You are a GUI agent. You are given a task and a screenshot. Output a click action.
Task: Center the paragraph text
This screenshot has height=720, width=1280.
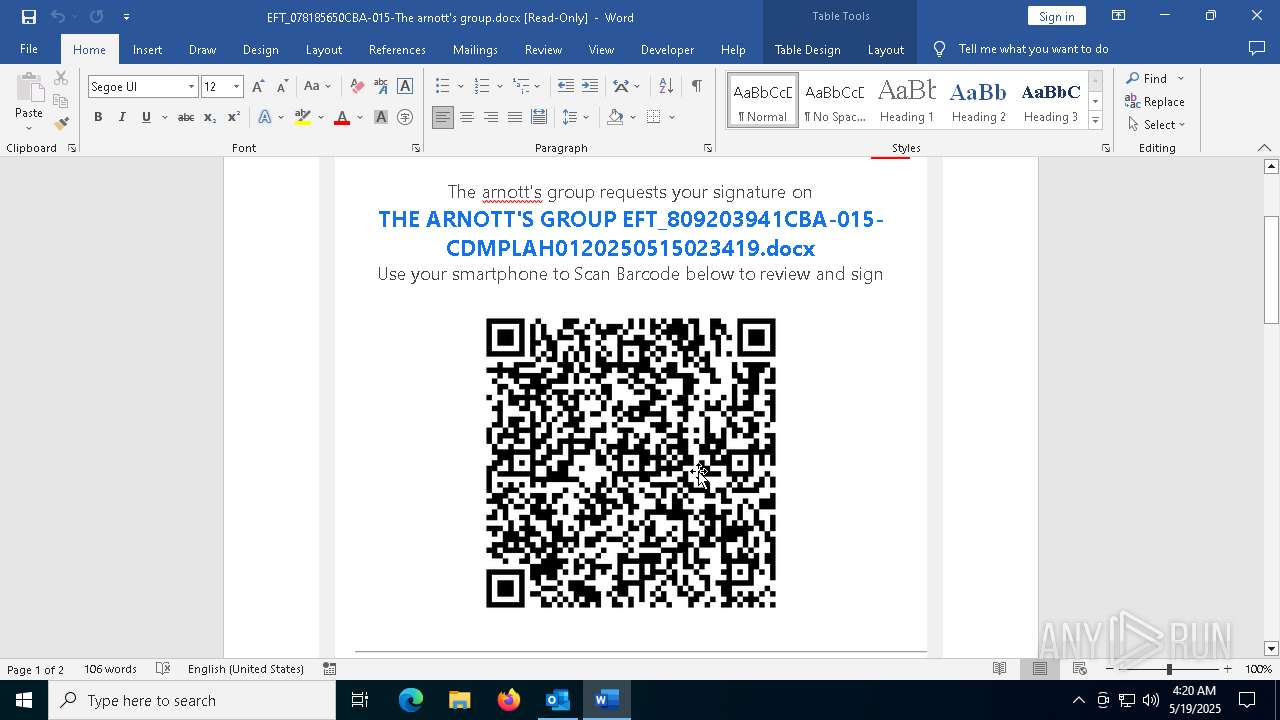(x=466, y=118)
